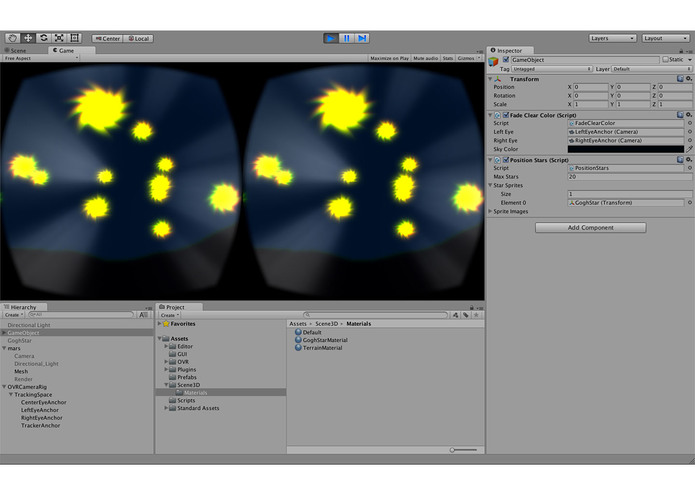Select the Scale tool
Image resolution: width=695 pixels, height=494 pixels.
(59, 38)
